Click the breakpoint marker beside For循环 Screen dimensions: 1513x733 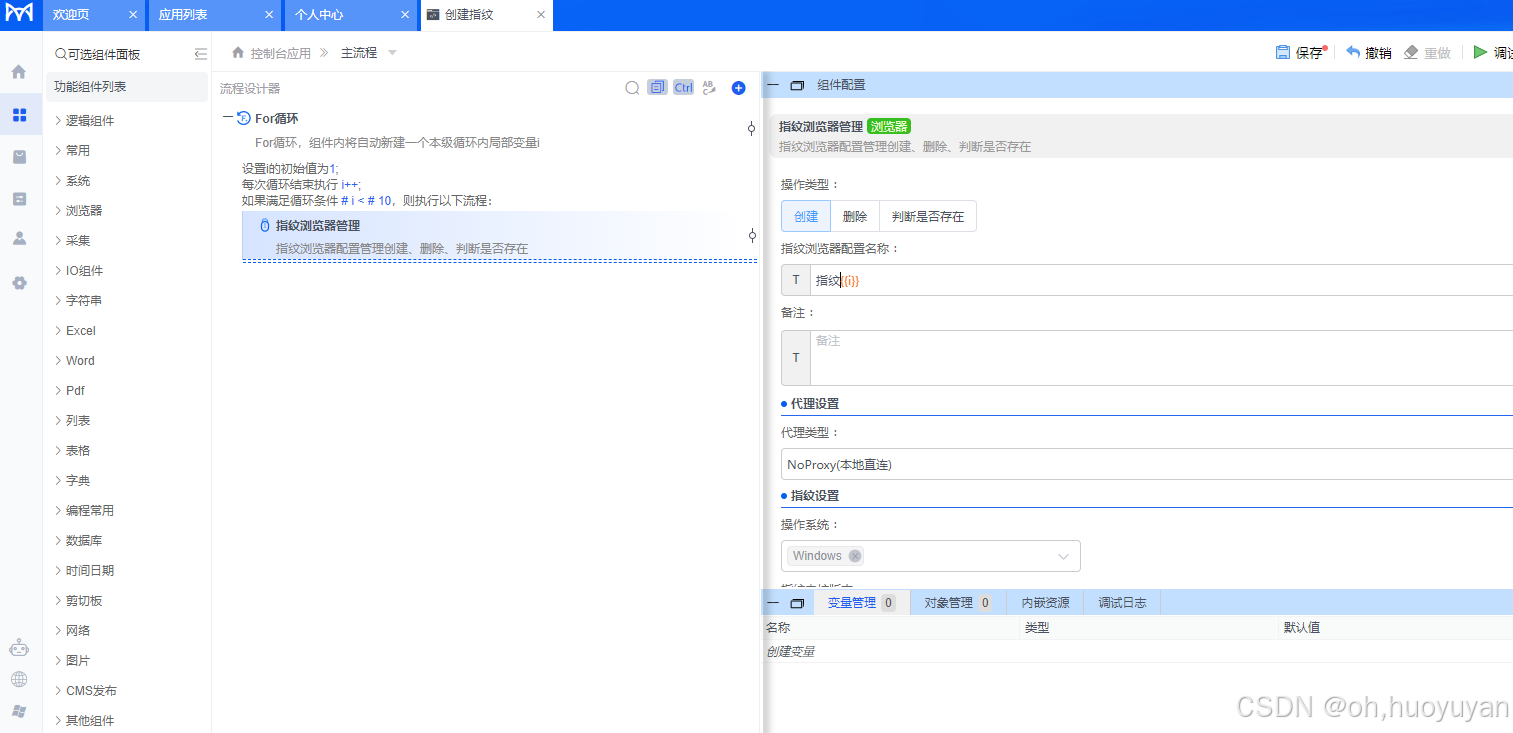click(752, 128)
